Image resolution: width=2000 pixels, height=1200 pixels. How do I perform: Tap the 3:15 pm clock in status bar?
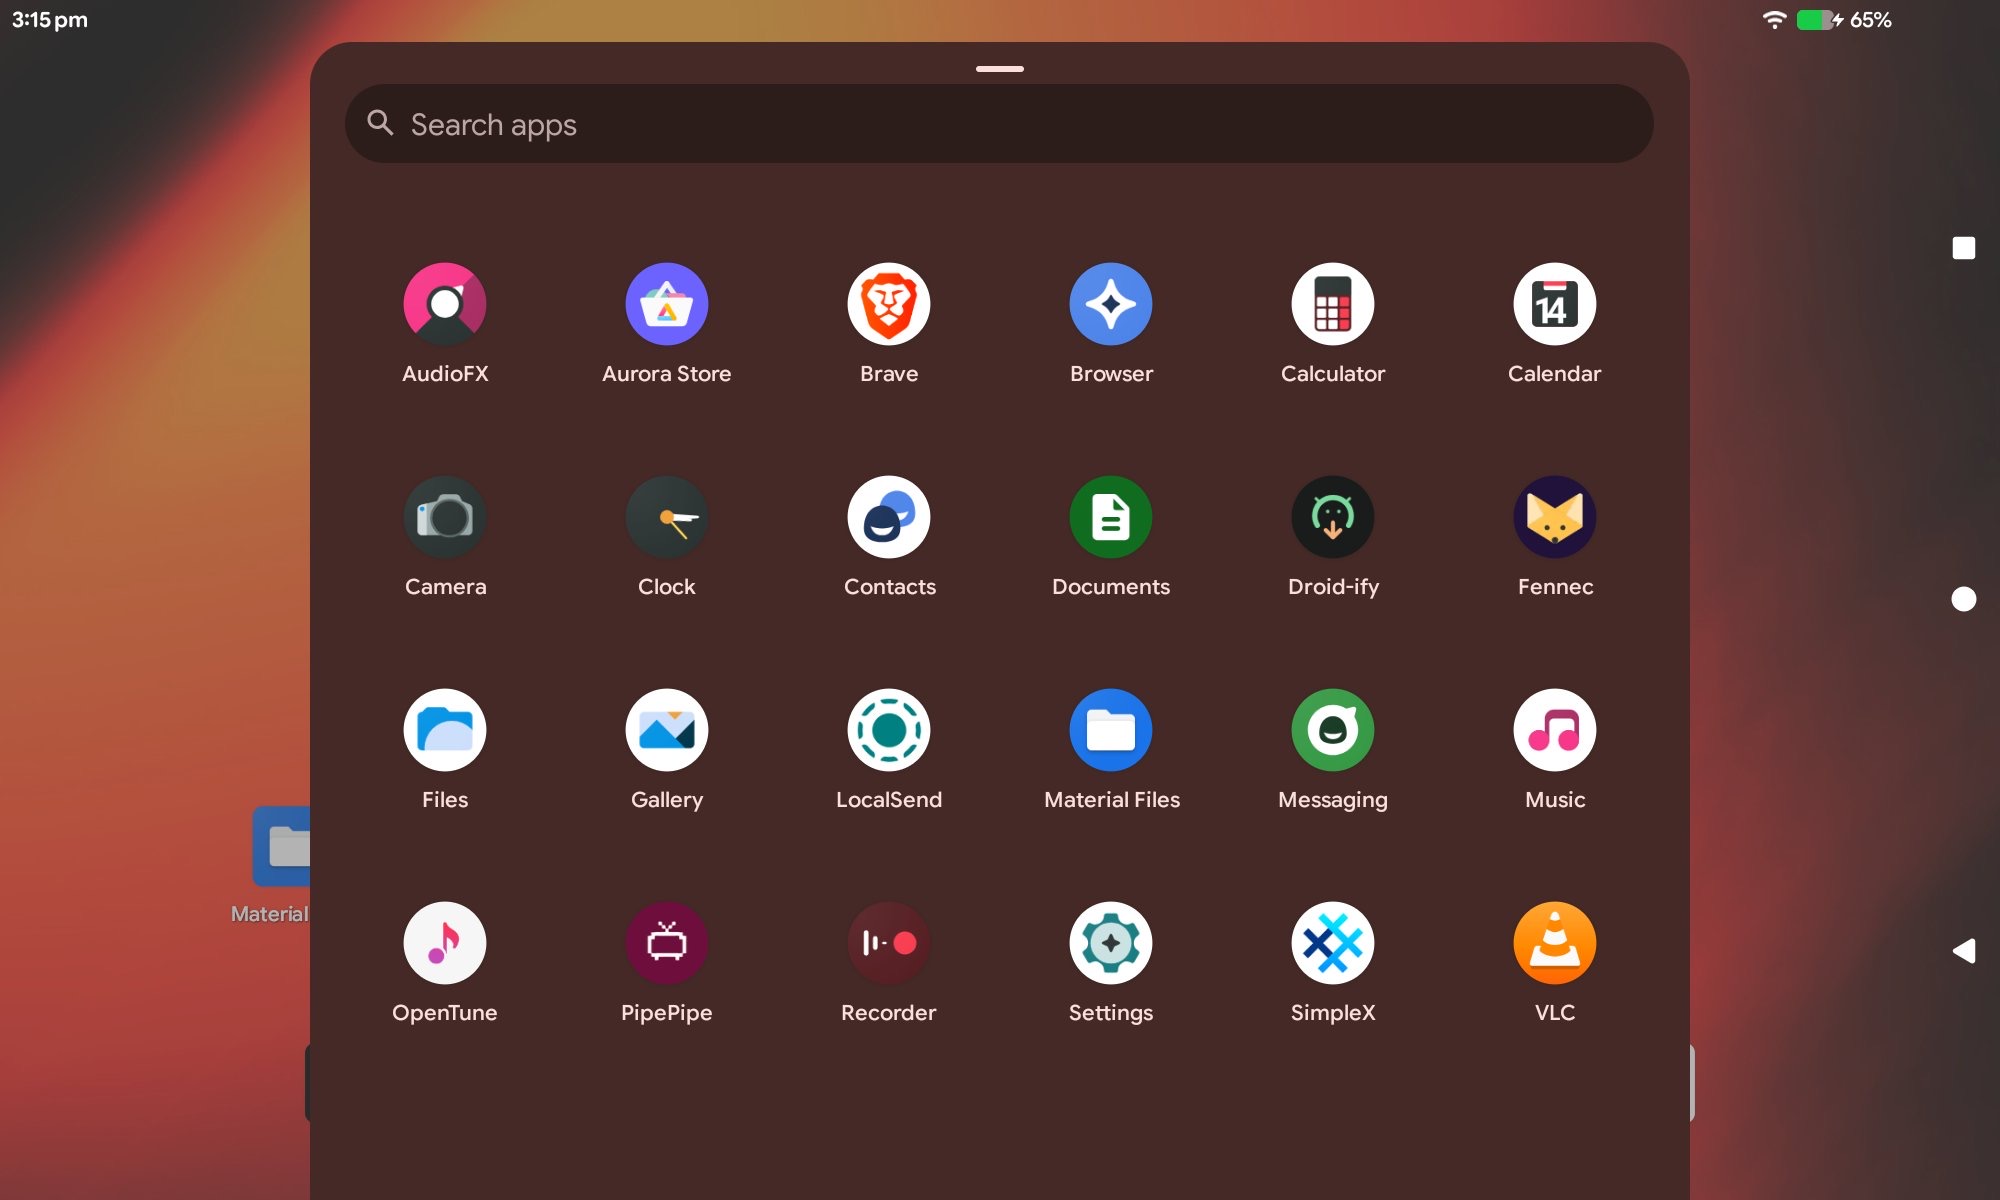50,20
